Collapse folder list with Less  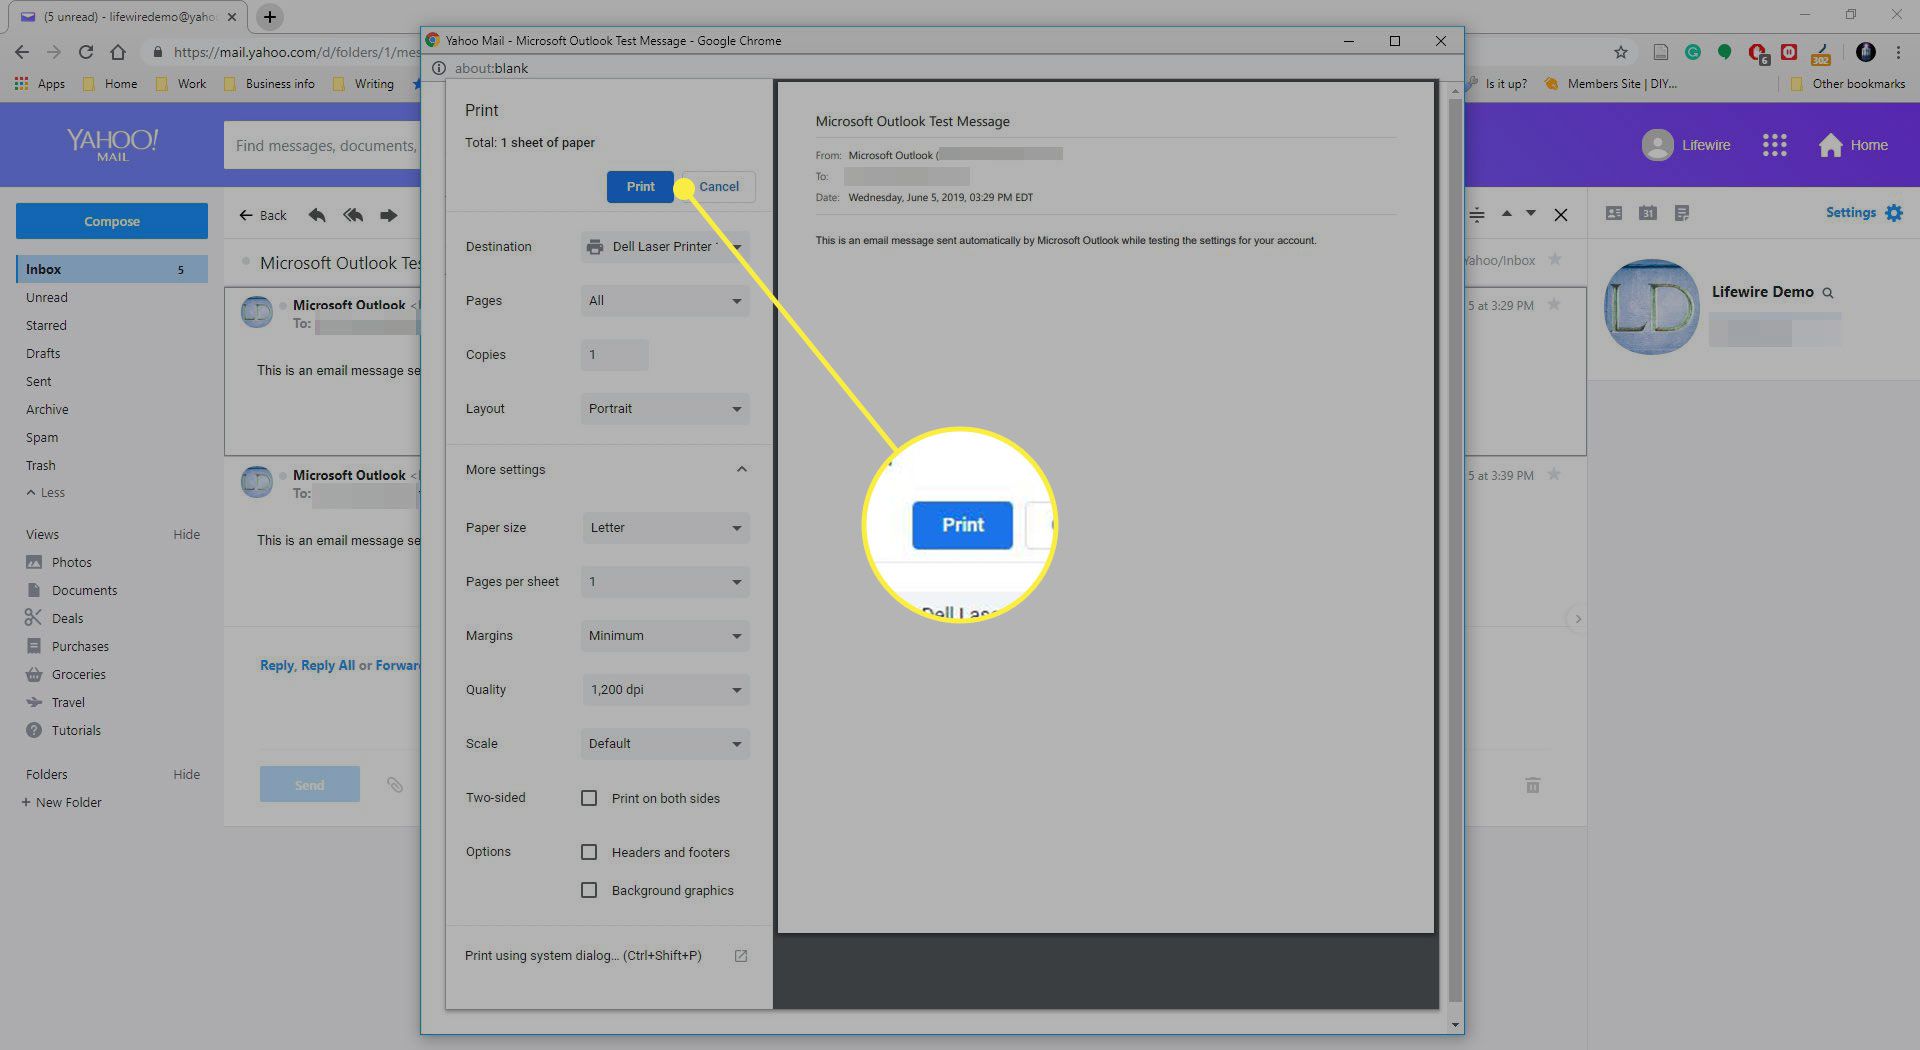pos(46,493)
